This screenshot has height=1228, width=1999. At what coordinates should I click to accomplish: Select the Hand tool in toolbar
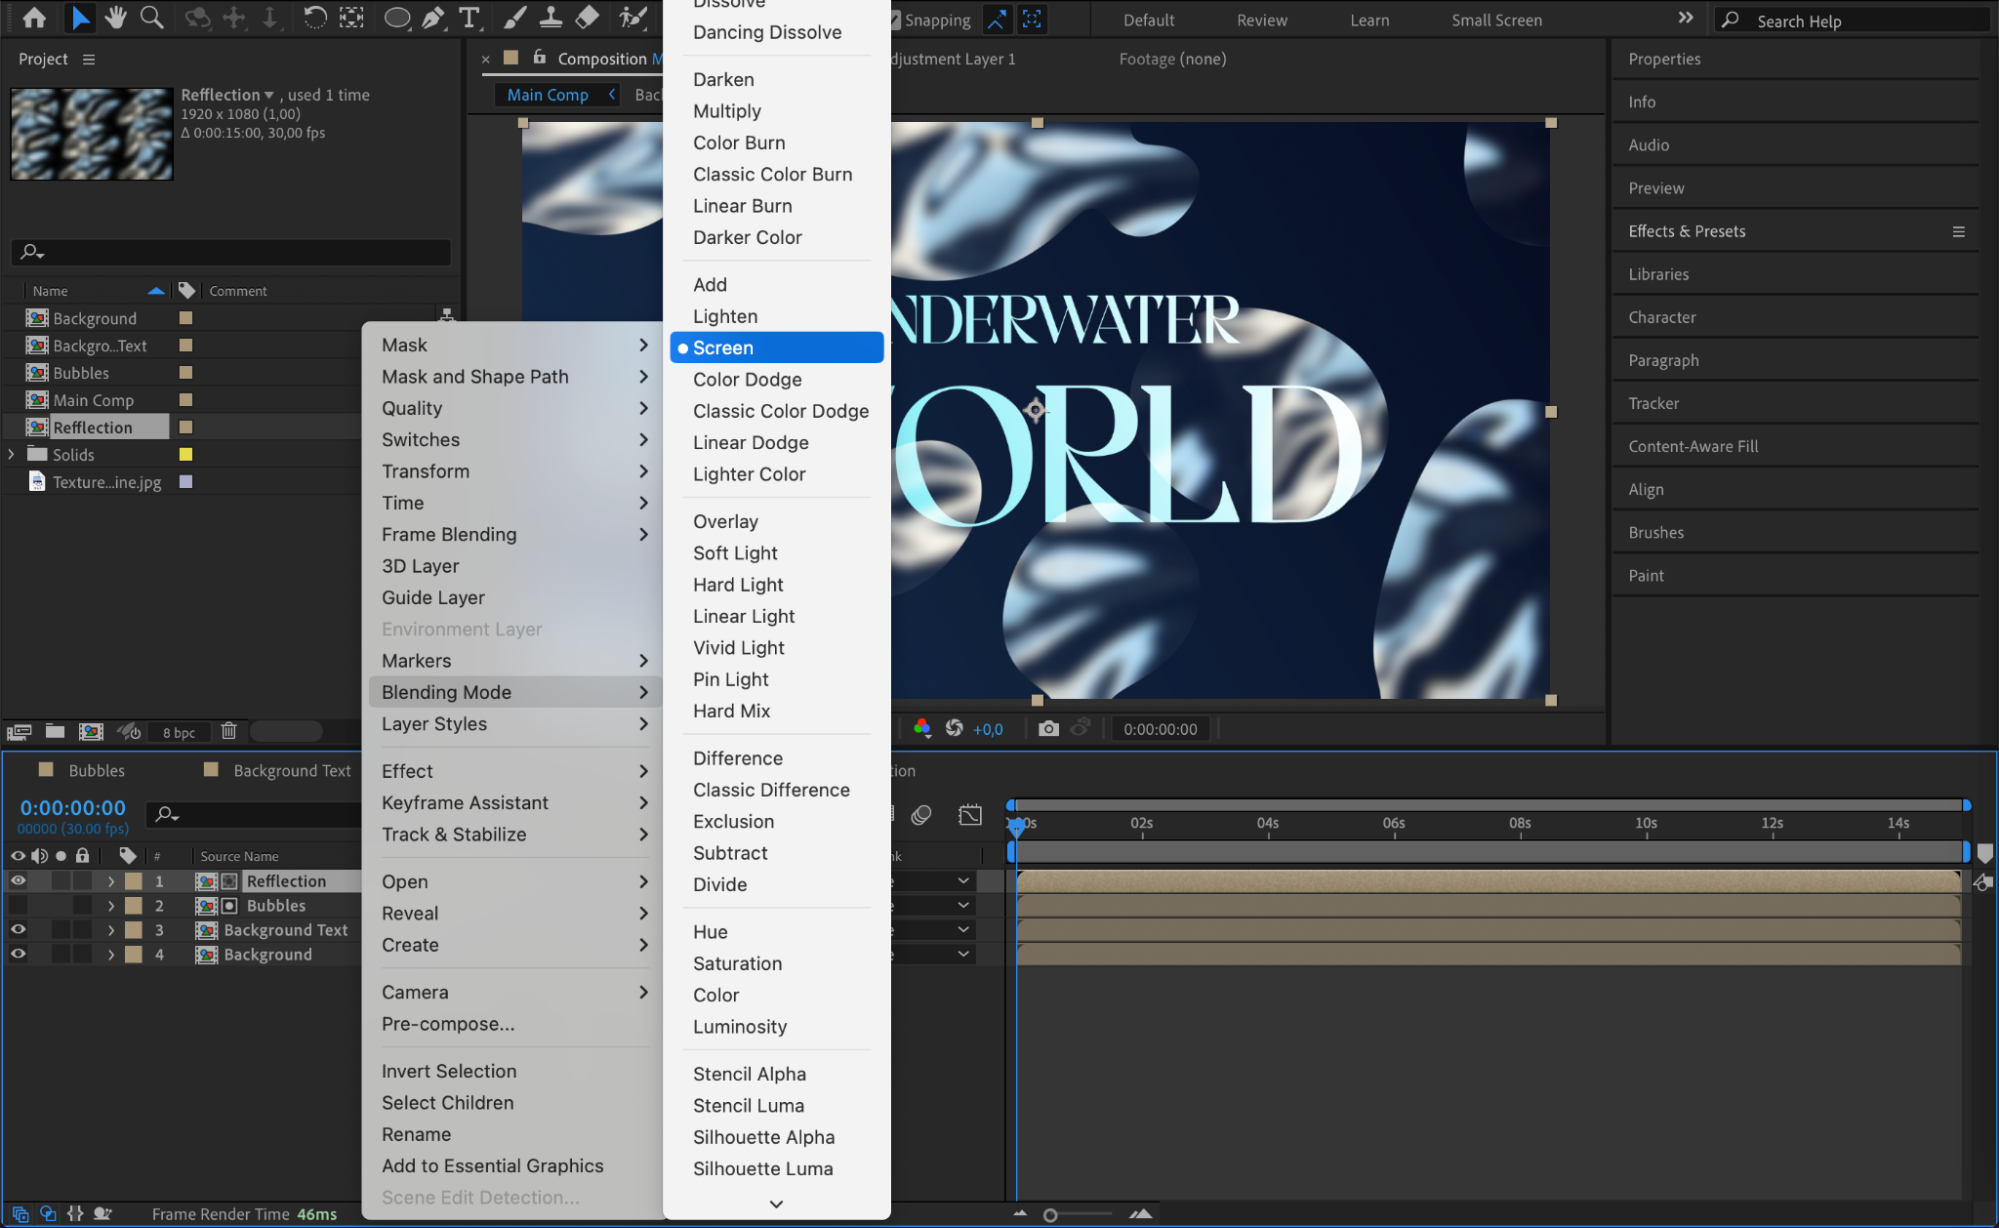click(116, 17)
